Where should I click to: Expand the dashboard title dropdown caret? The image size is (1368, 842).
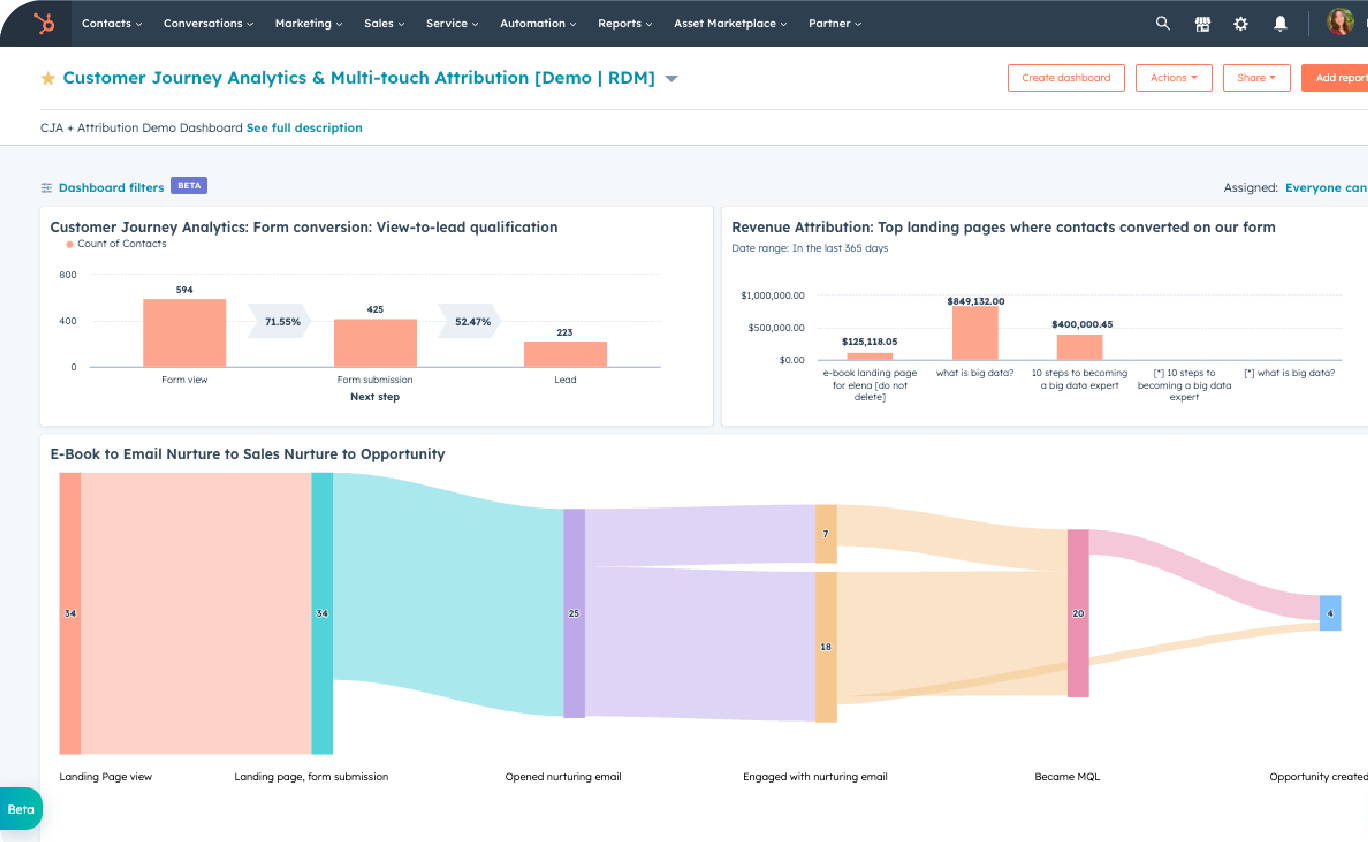coord(671,79)
